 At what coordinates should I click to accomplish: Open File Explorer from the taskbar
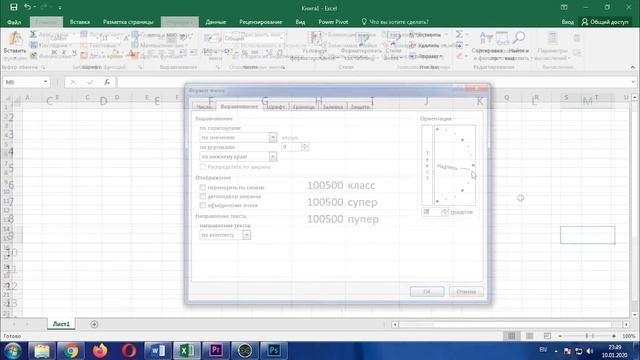[x=42, y=351]
